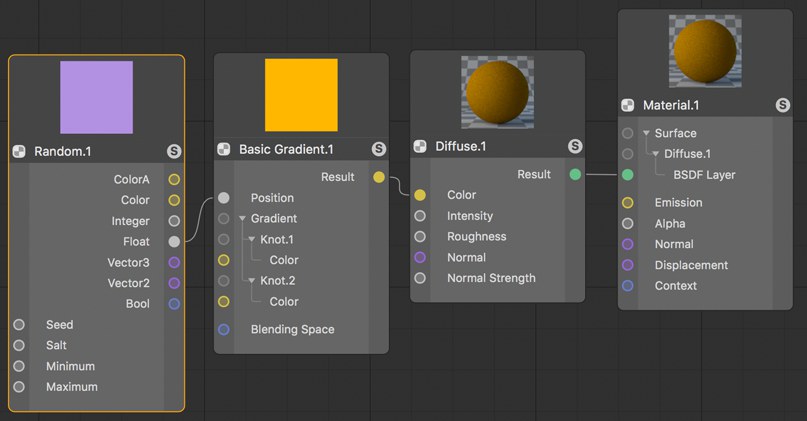Screen dimensions: 807x421
Task: Click preview icon left of Basic Gradient.1 title
Action: (224, 149)
